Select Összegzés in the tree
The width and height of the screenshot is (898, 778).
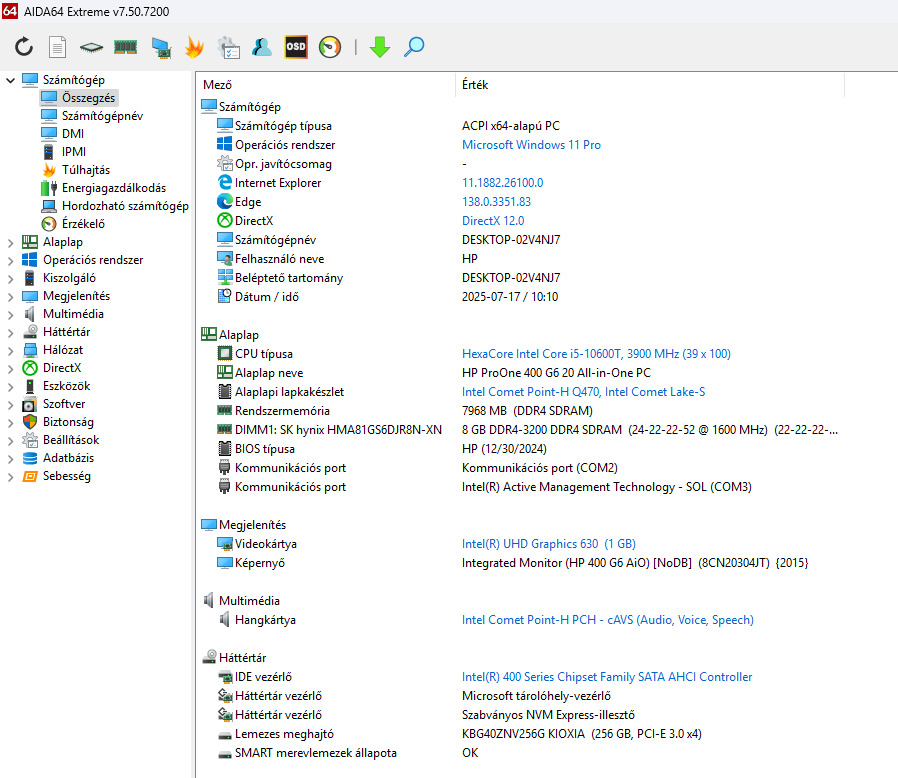[88, 98]
